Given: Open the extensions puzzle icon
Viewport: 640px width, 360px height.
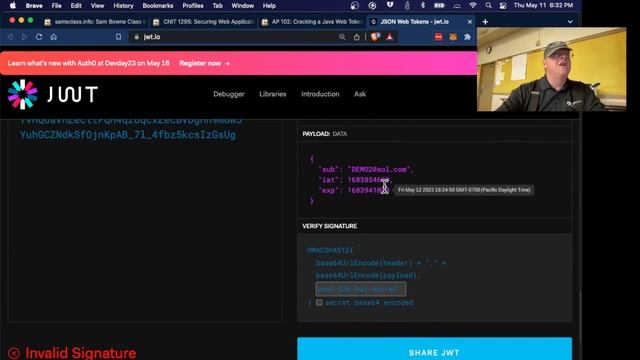Looking at the screenshot, I should [467, 37].
